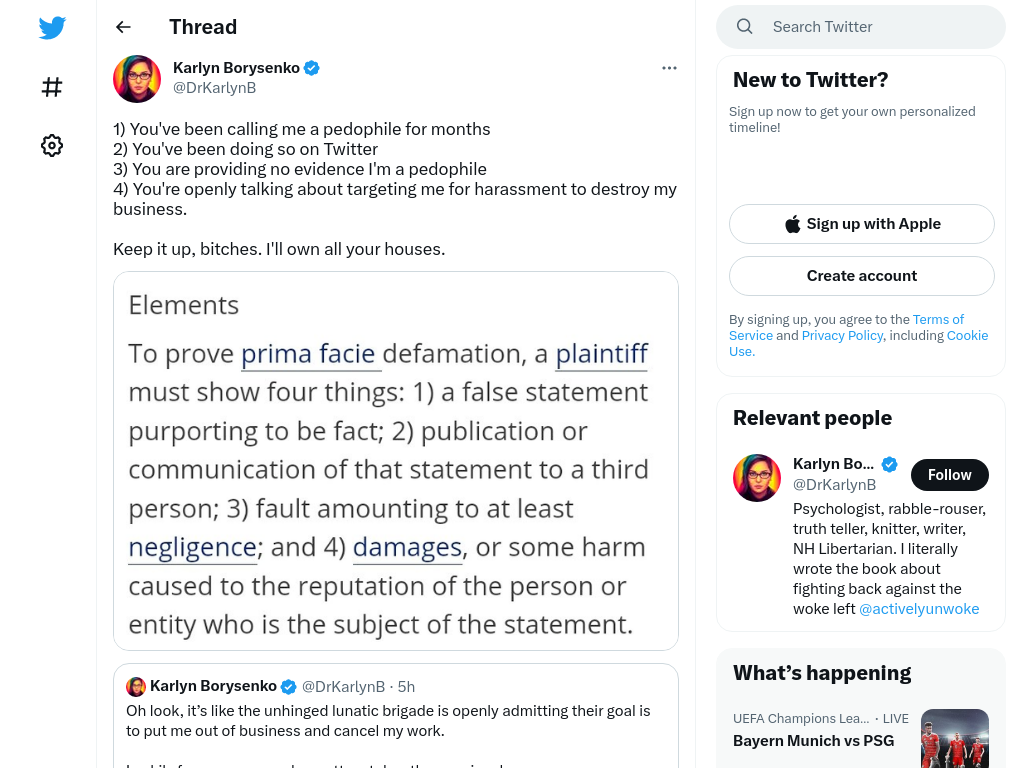Click Karlyn Borysenko's tweet author avatar
The image size is (1024, 768).
[137, 79]
